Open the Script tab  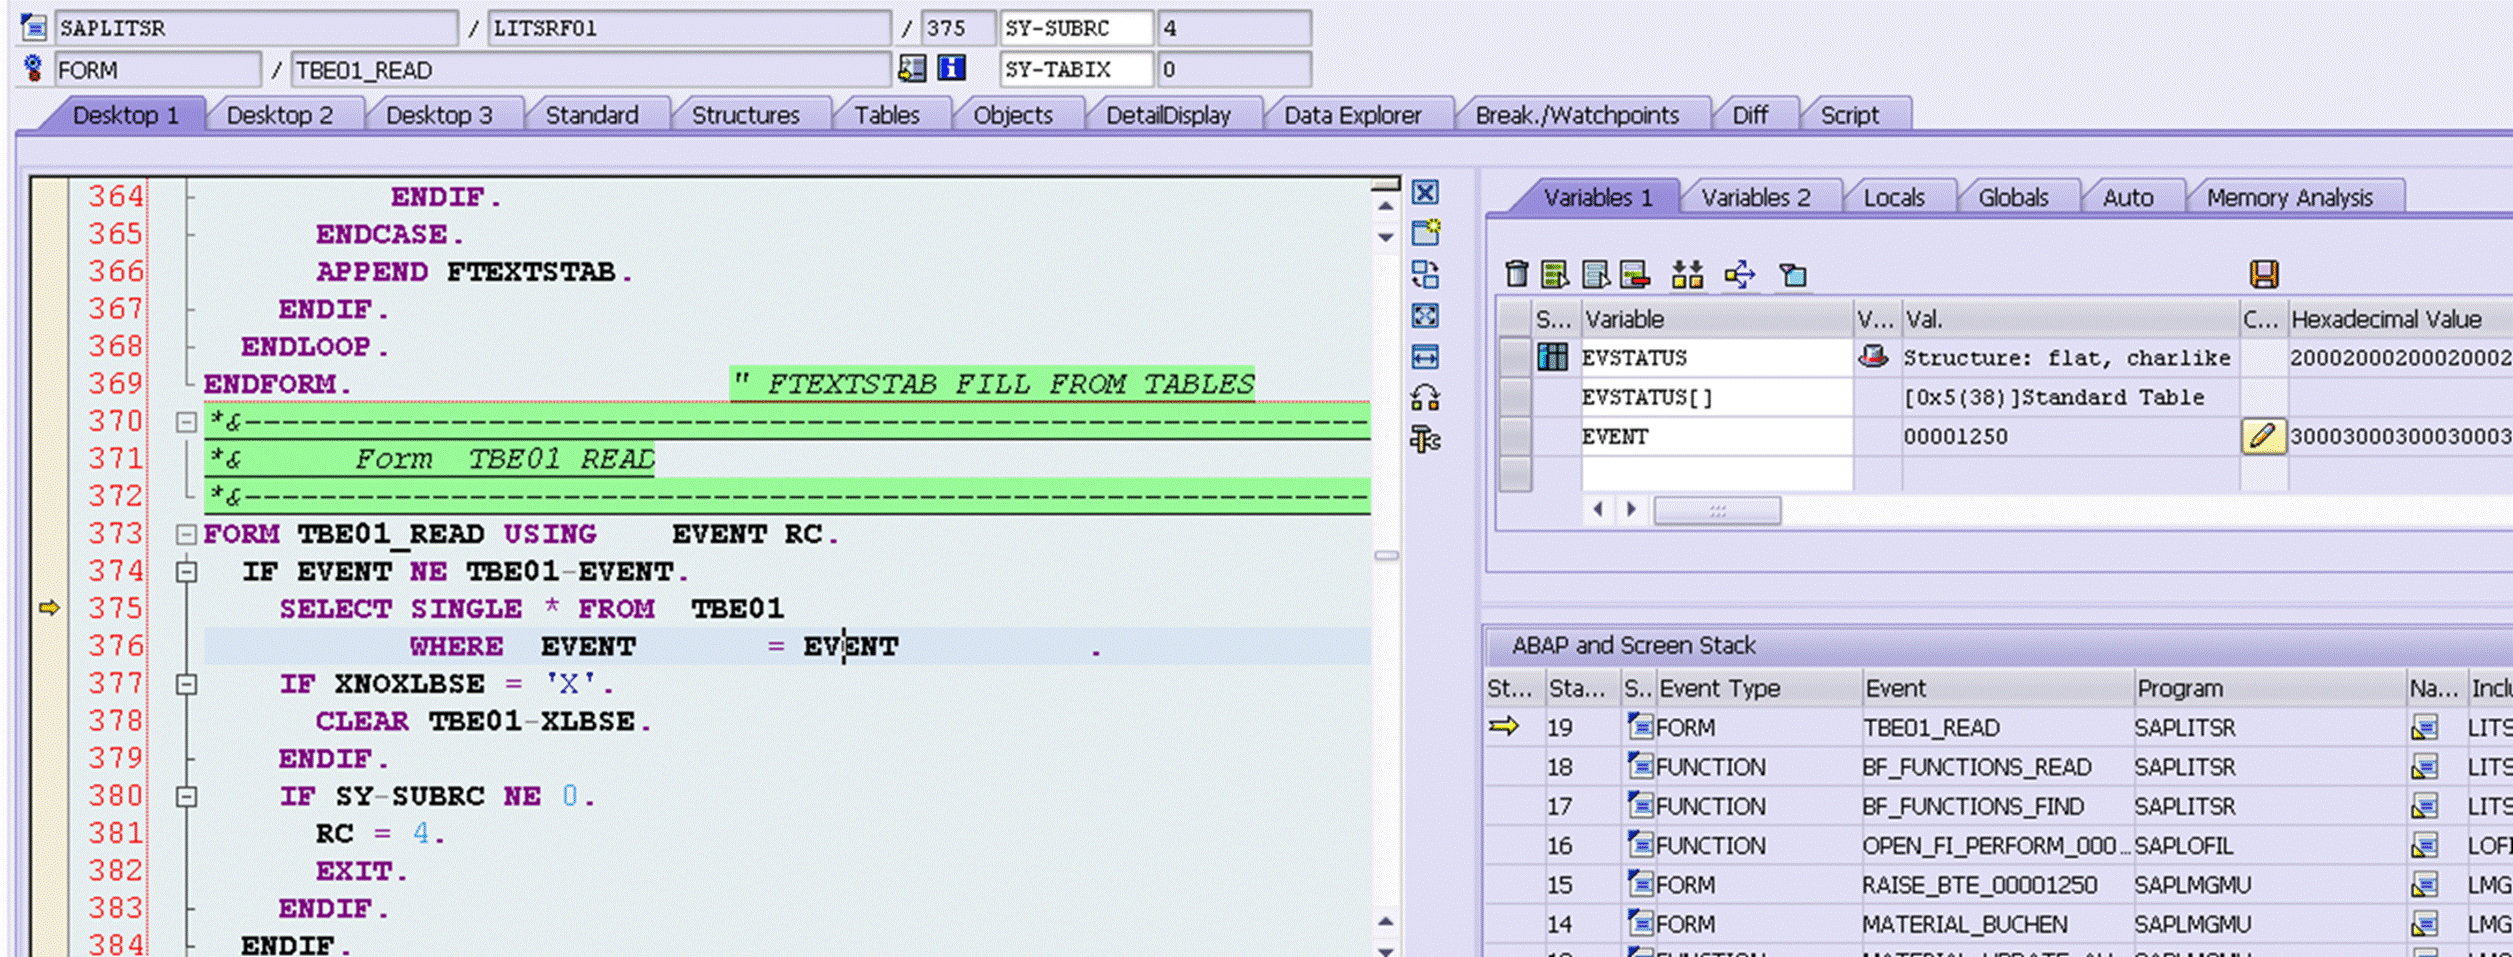click(1850, 115)
